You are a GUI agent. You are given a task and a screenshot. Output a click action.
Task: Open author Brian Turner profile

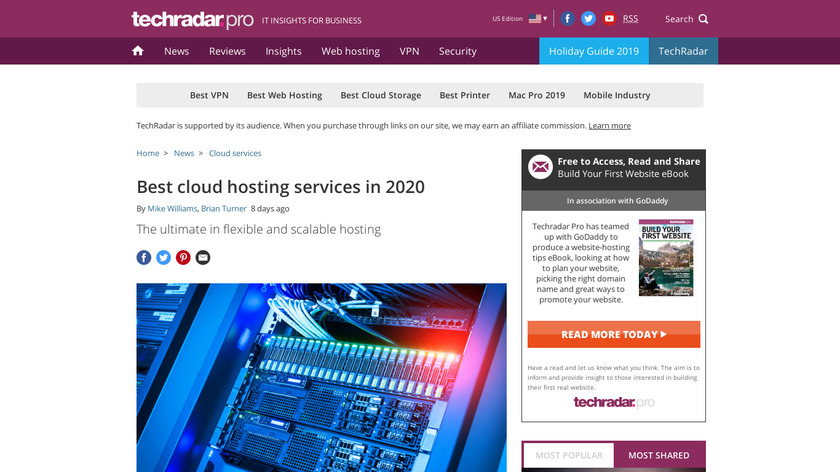pos(223,209)
